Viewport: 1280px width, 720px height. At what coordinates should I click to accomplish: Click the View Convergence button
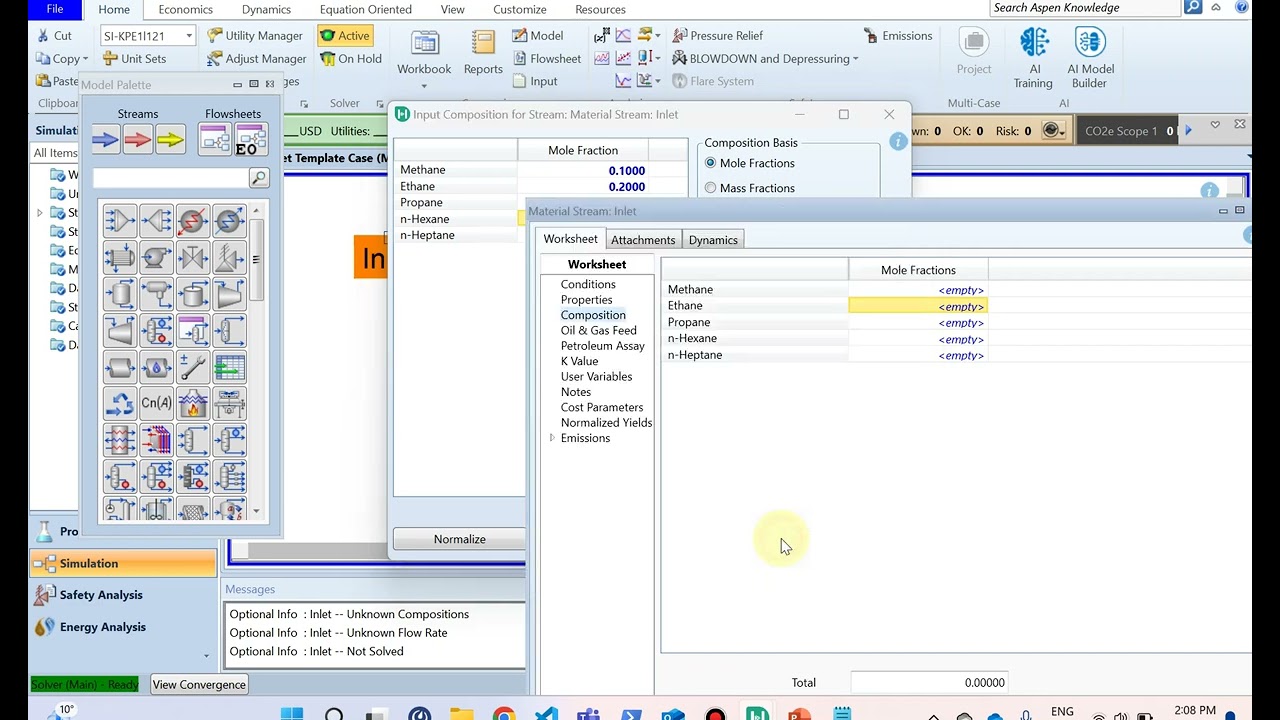(x=199, y=685)
